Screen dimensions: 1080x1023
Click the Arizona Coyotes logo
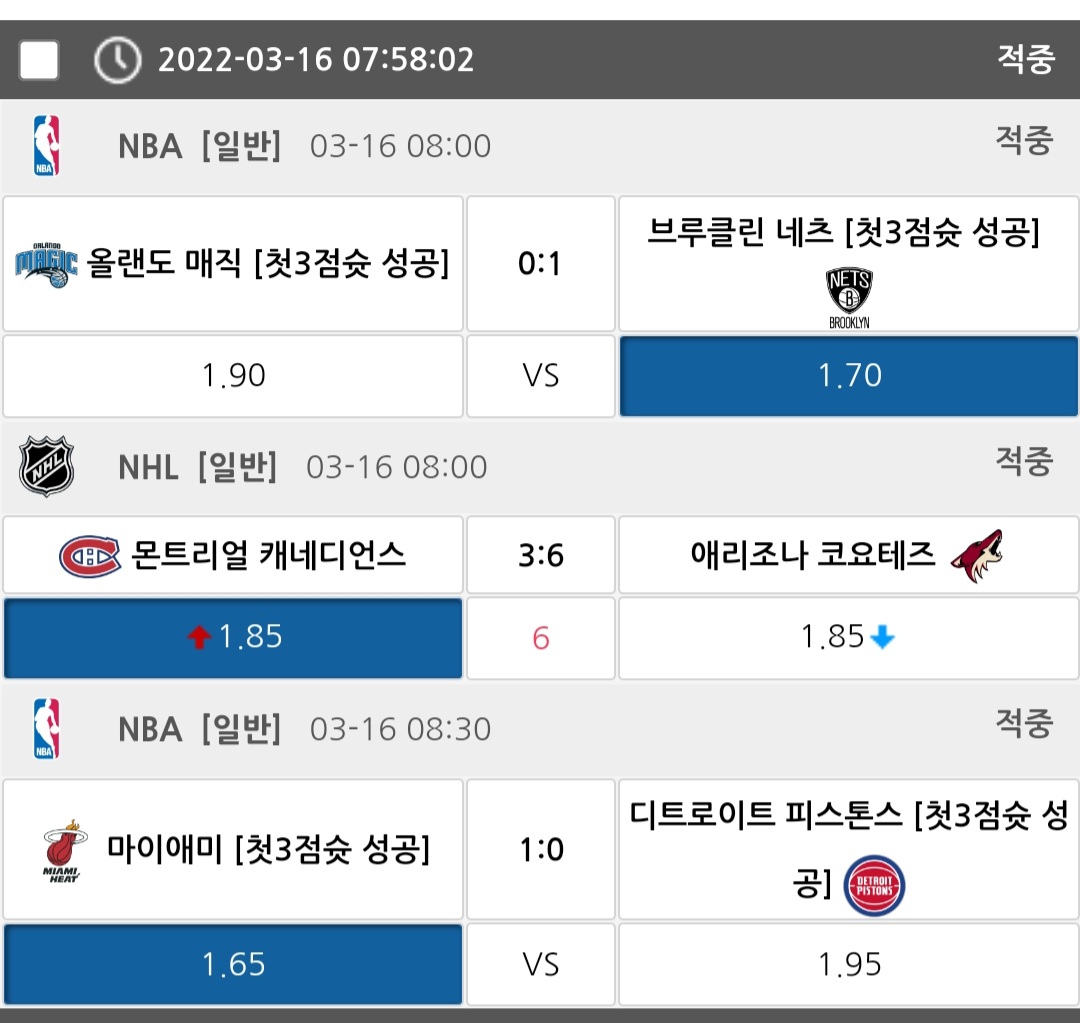pos(976,556)
